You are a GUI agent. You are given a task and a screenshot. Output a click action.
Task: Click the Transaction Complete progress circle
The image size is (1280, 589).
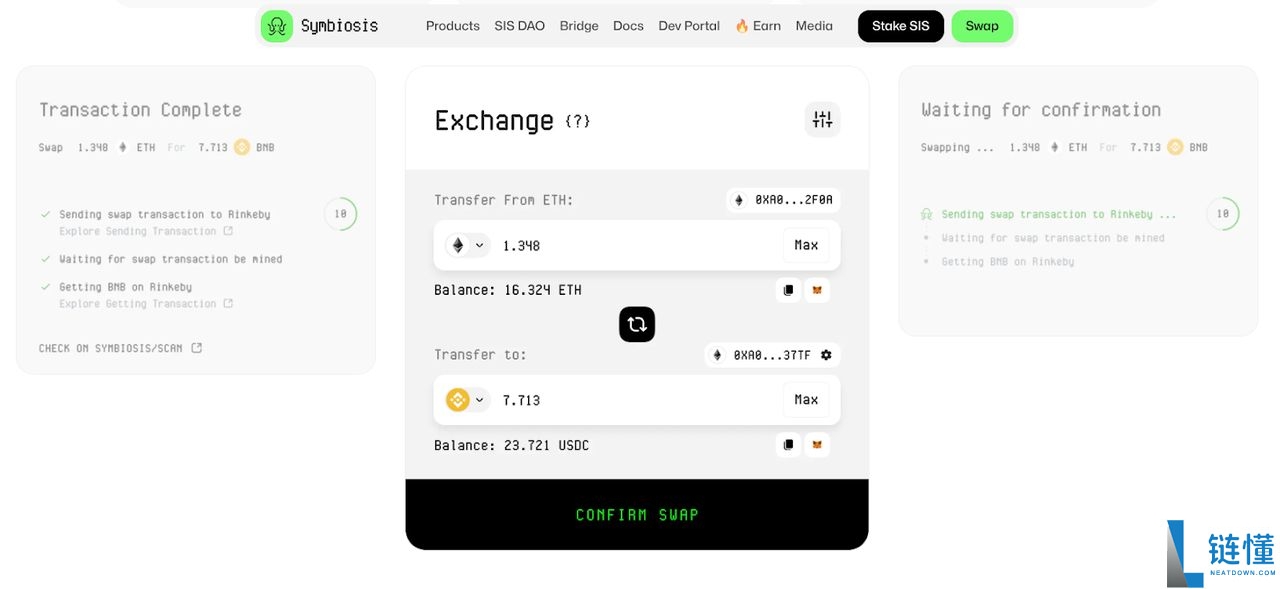point(340,214)
